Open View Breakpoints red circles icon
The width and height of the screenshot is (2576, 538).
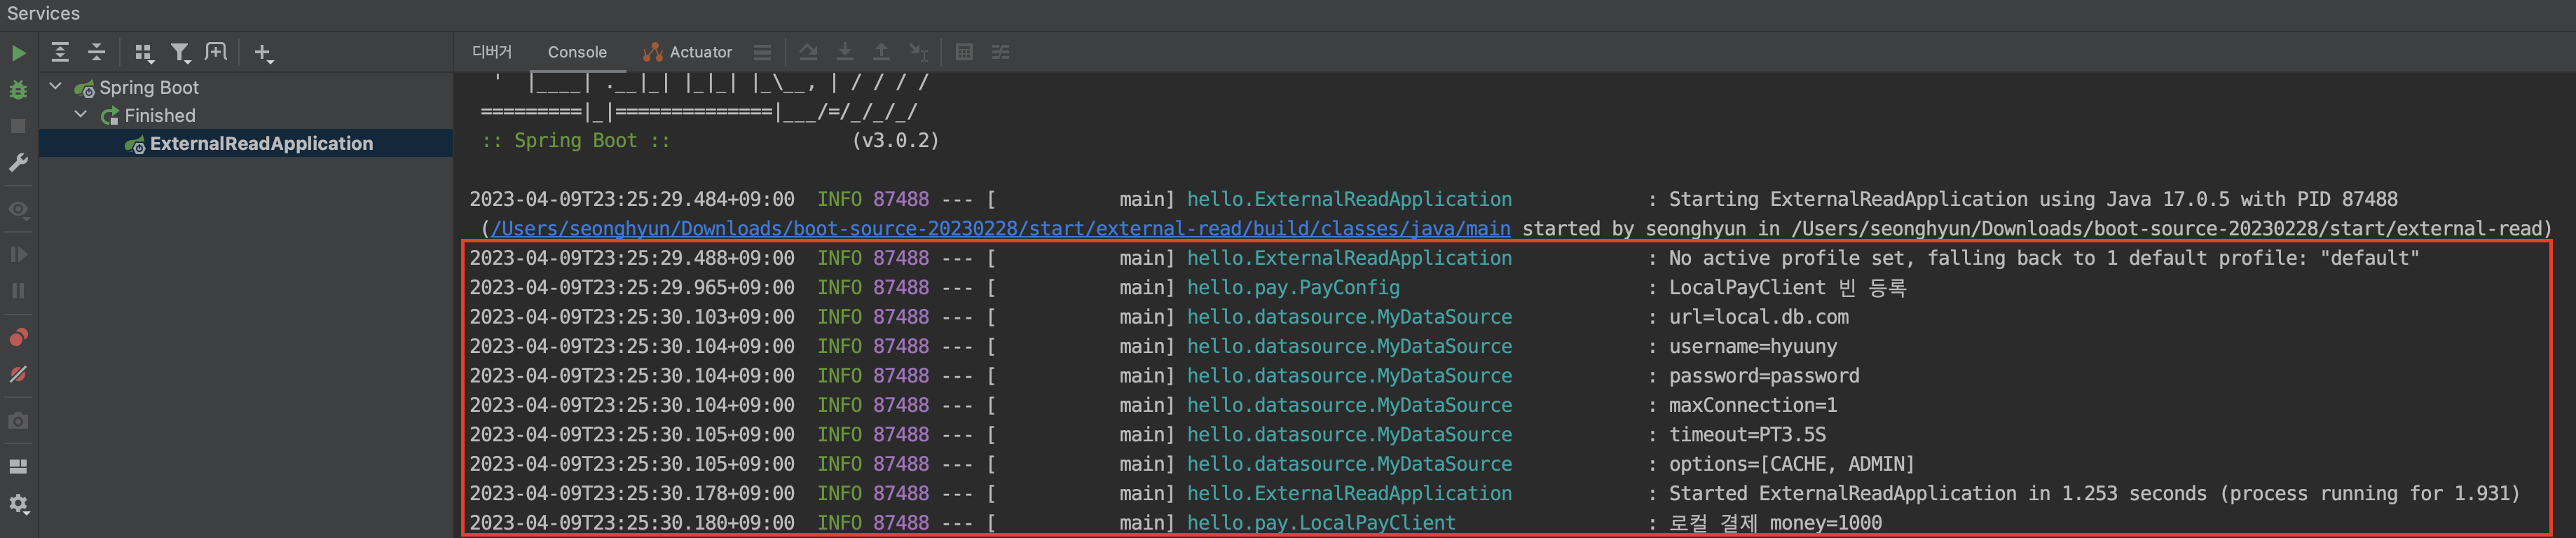[18, 337]
